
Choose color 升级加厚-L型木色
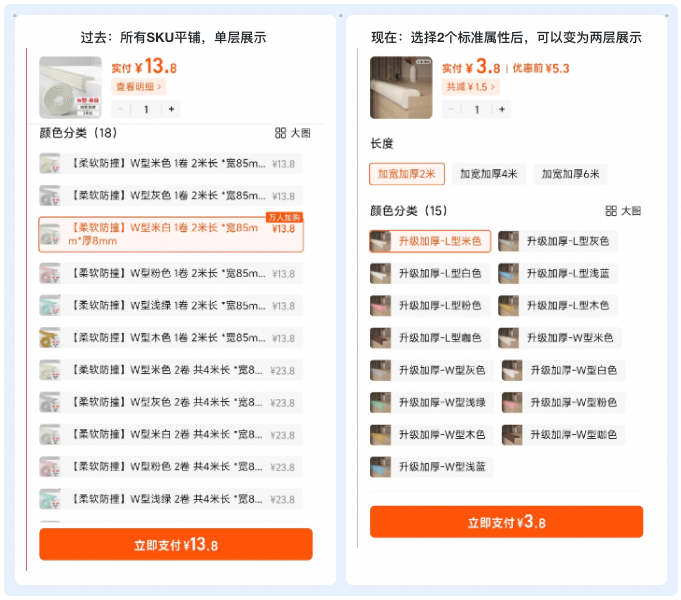click(558, 305)
